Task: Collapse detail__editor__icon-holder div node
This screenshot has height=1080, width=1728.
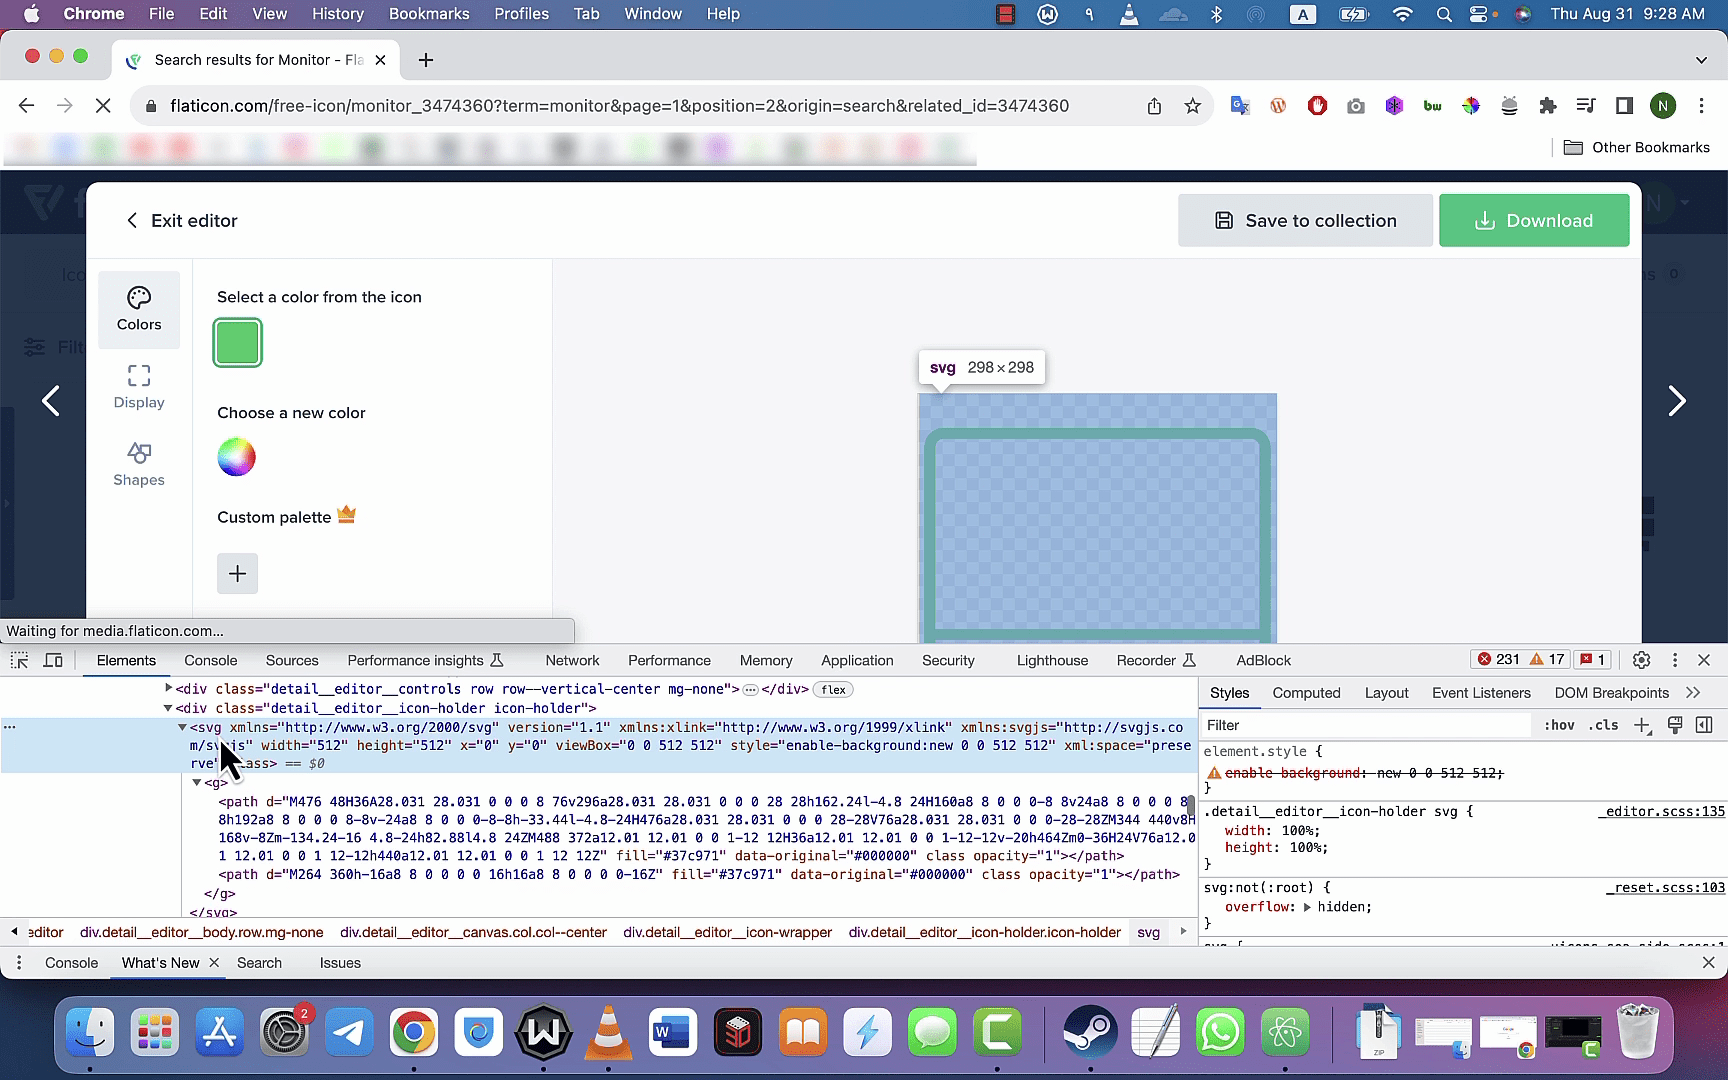Action: 168,707
